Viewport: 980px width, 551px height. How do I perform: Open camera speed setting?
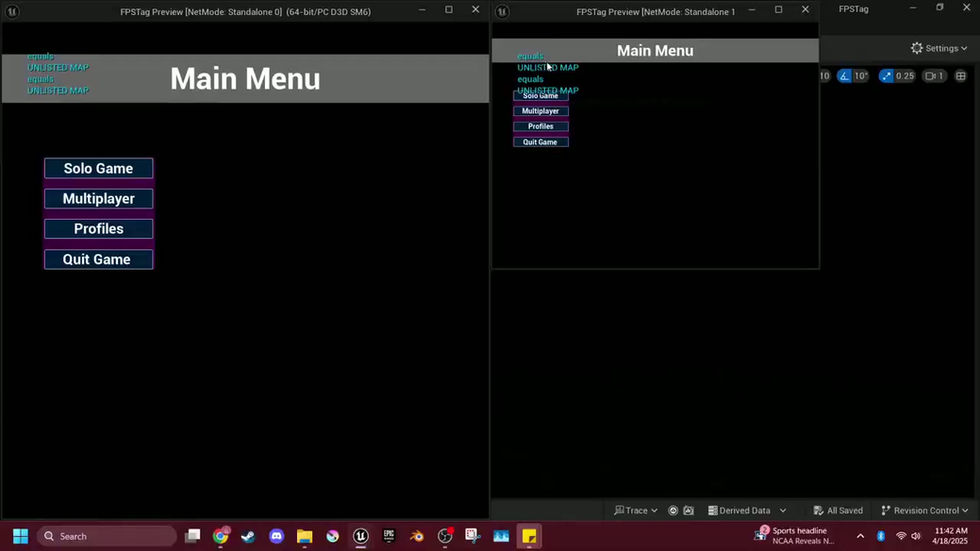point(935,76)
